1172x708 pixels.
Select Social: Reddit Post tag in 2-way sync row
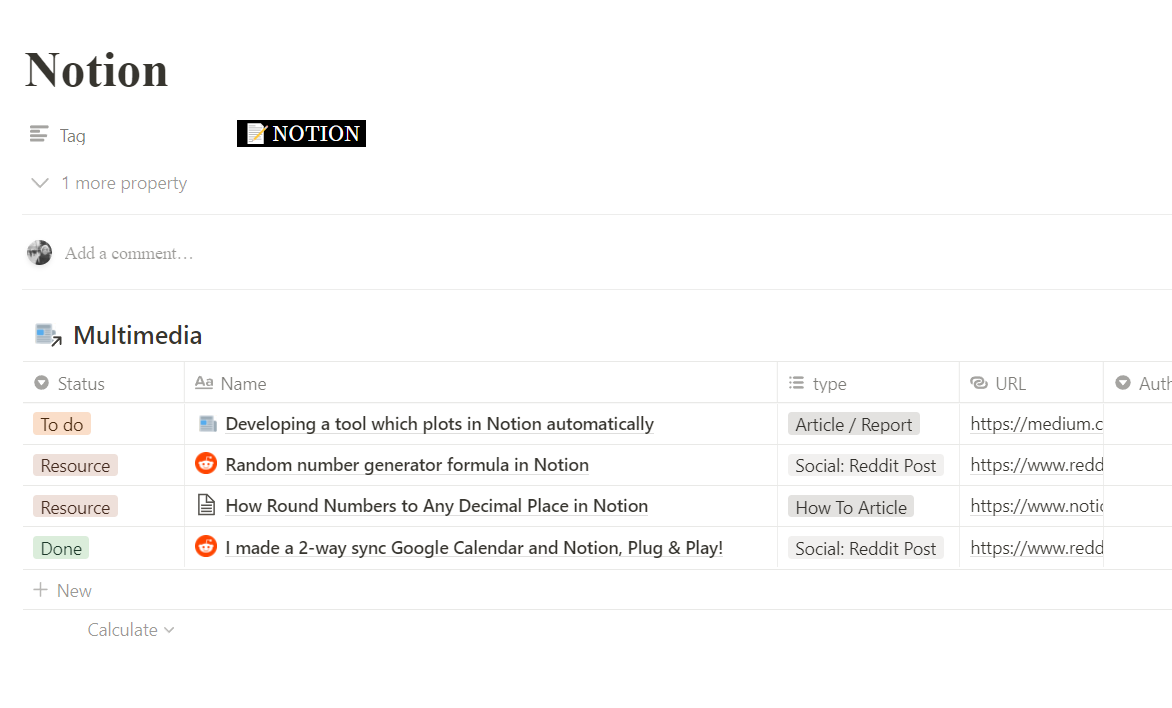coord(866,548)
